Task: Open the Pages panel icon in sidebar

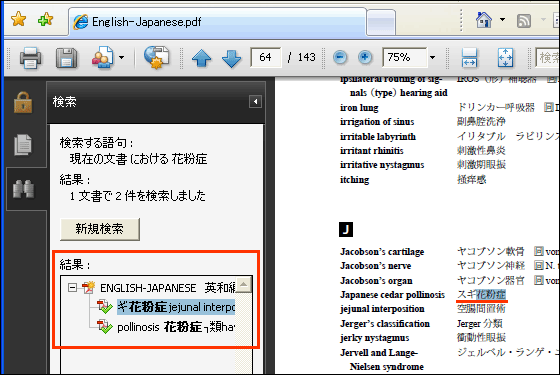Action: coord(23,144)
